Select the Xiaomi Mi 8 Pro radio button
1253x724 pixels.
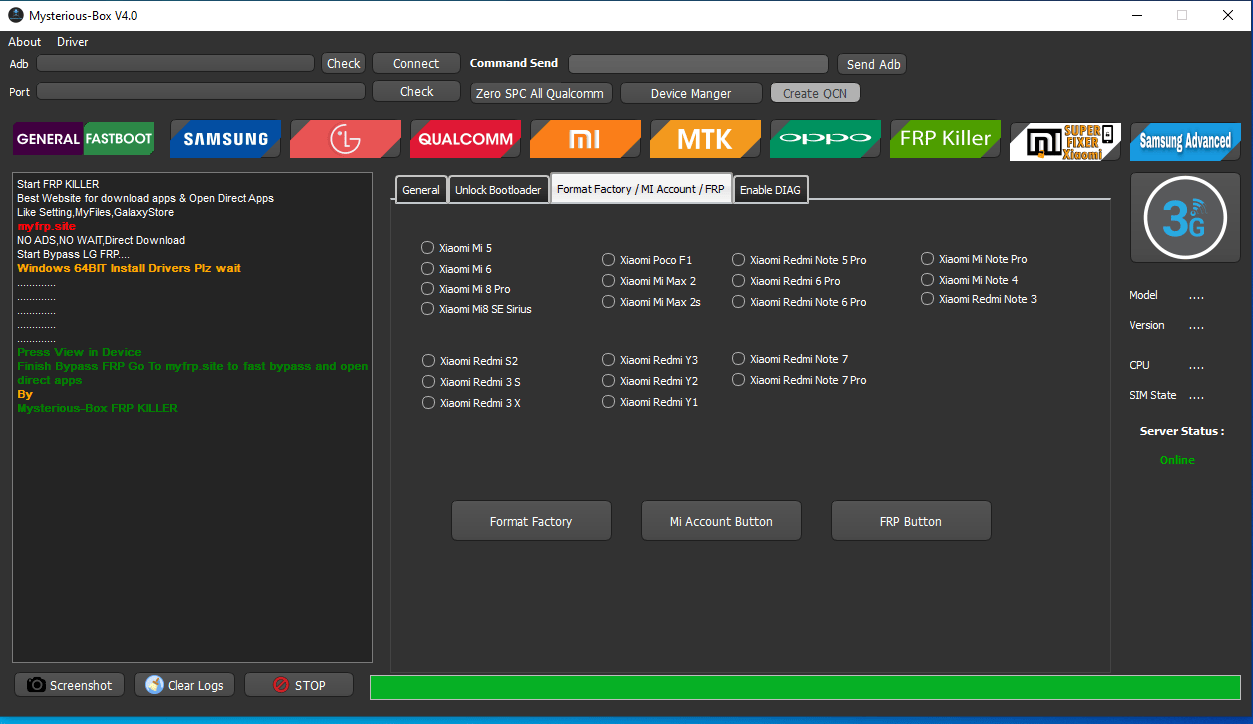426,287
